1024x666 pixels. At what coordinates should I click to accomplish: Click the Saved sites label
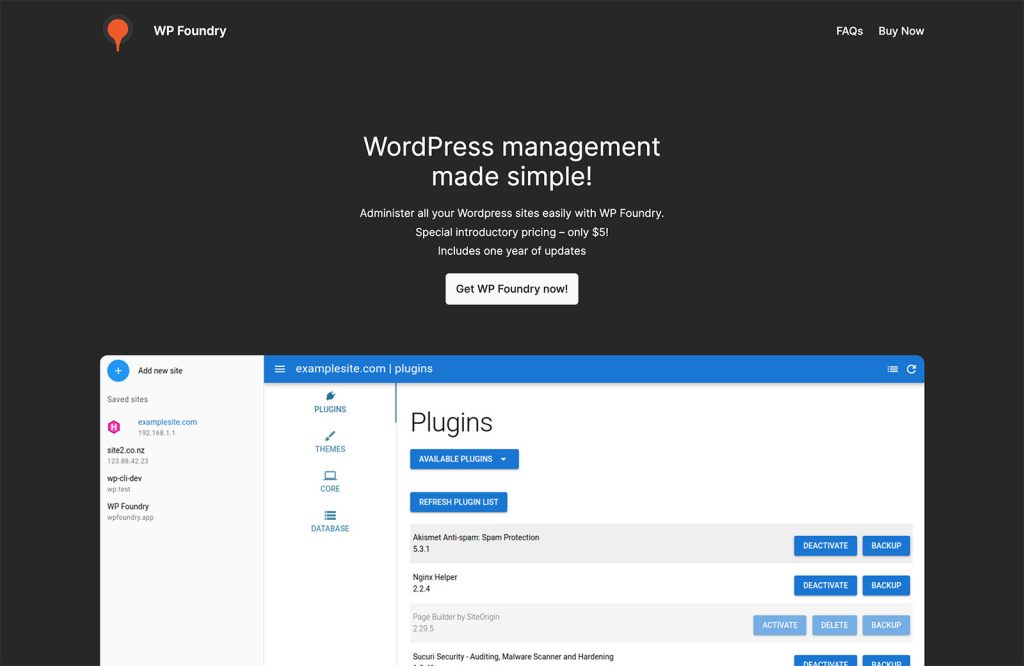tap(127, 399)
